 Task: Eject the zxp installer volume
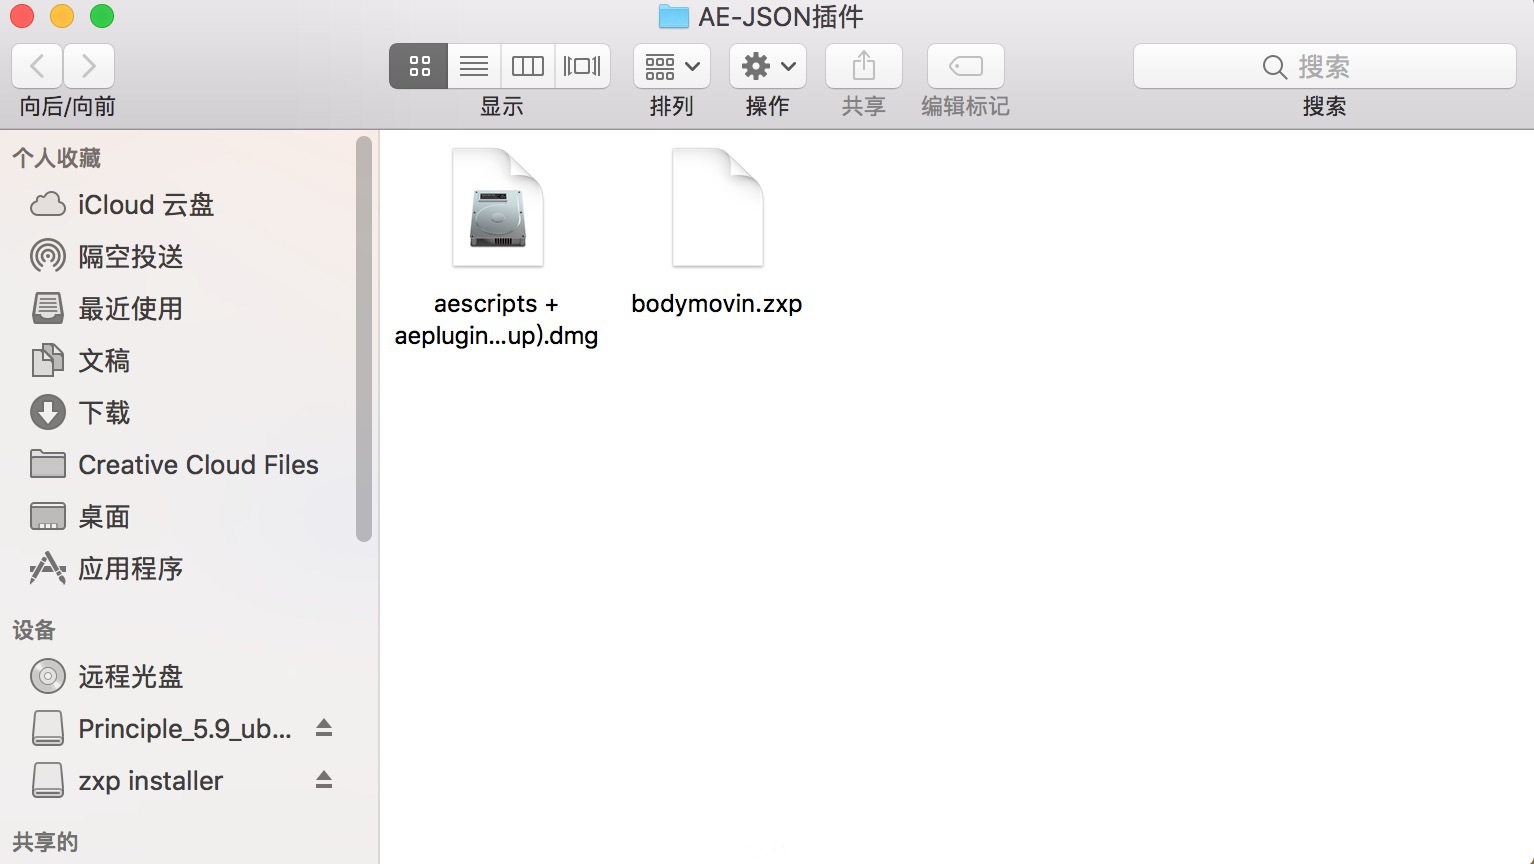point(324,780)
